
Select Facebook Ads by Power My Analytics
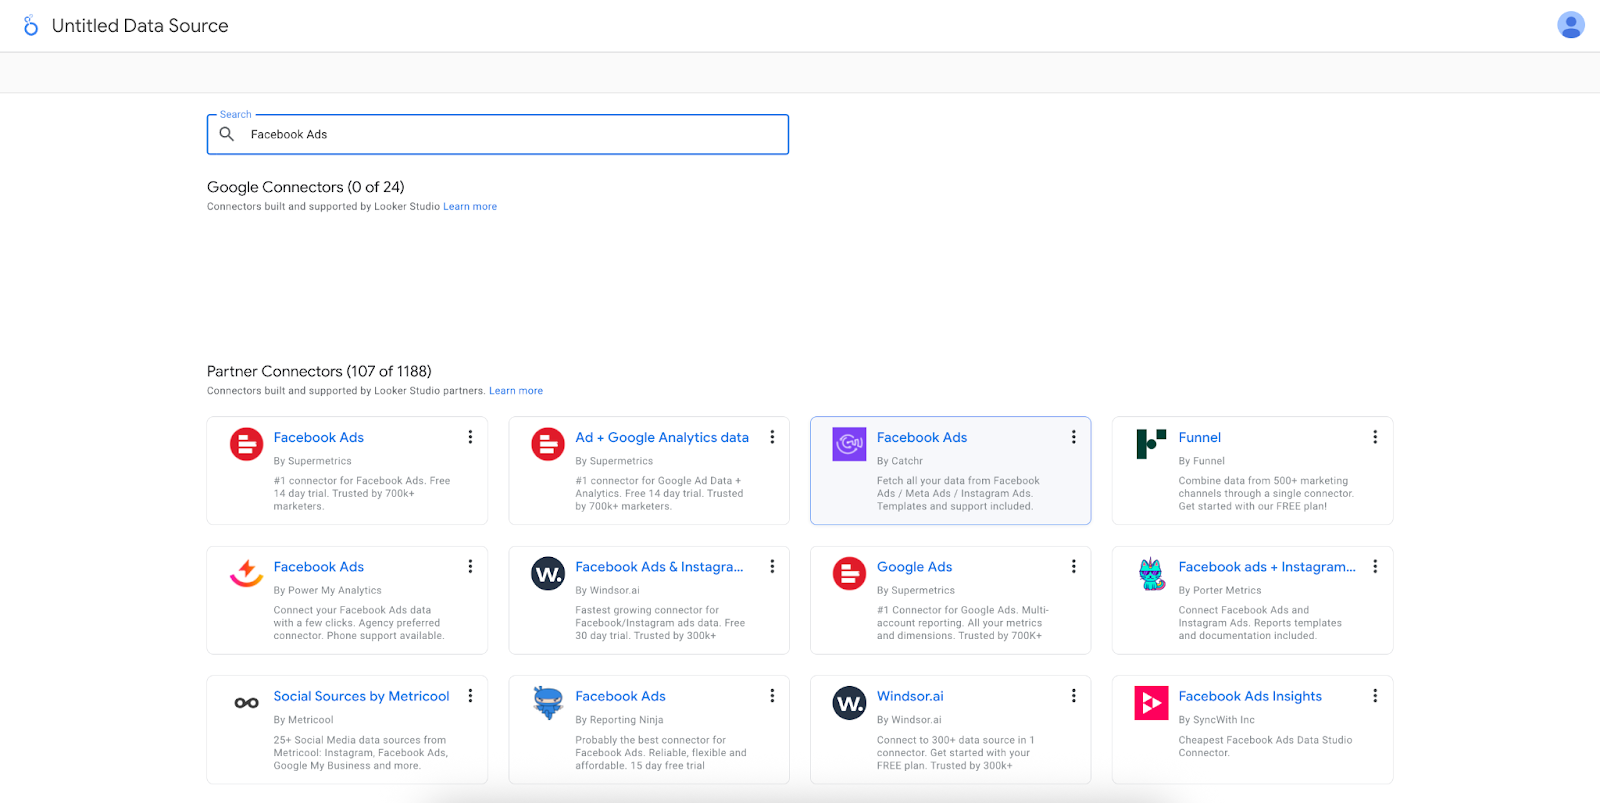(318, 567)
